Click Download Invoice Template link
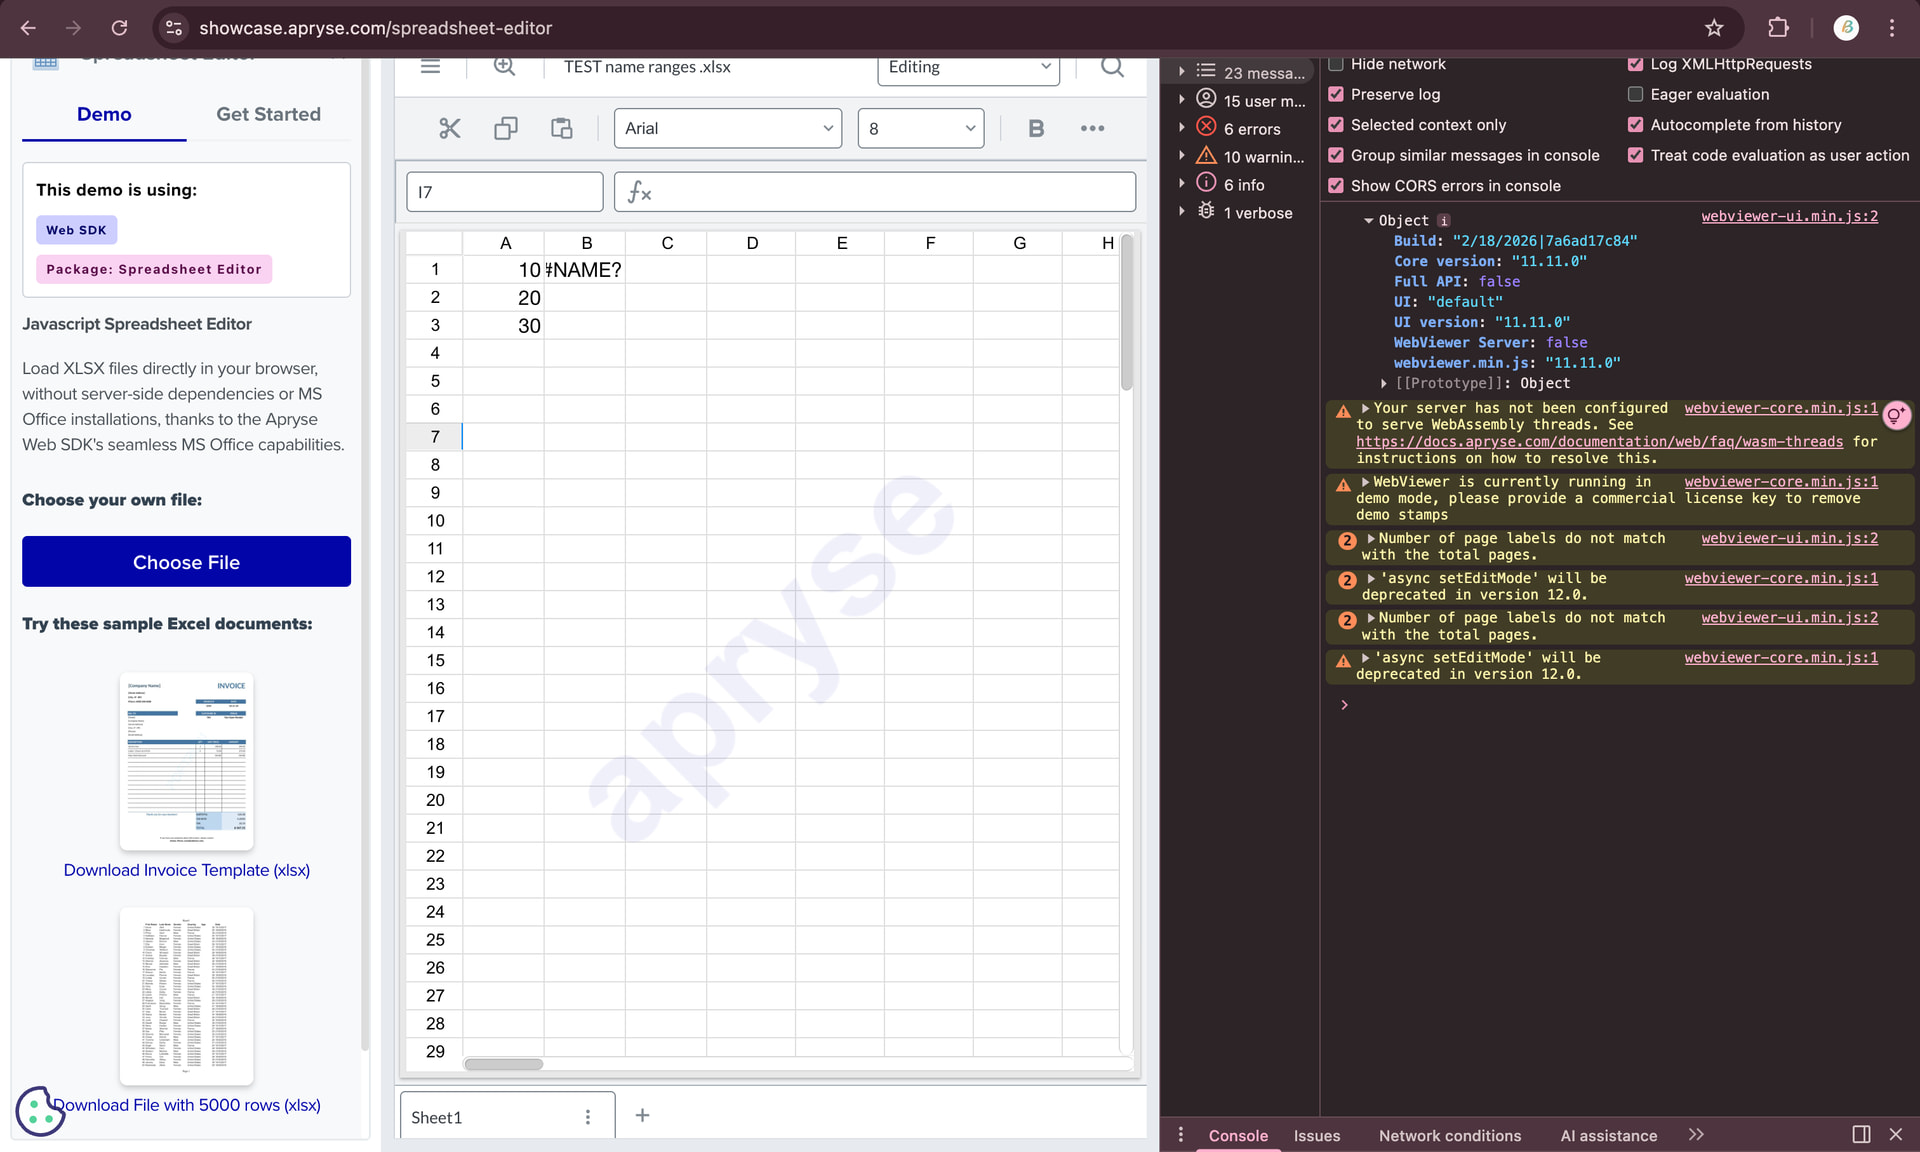Viewport: 1920px width, 1152px height. pyautogui.click(x=186, y=870)
